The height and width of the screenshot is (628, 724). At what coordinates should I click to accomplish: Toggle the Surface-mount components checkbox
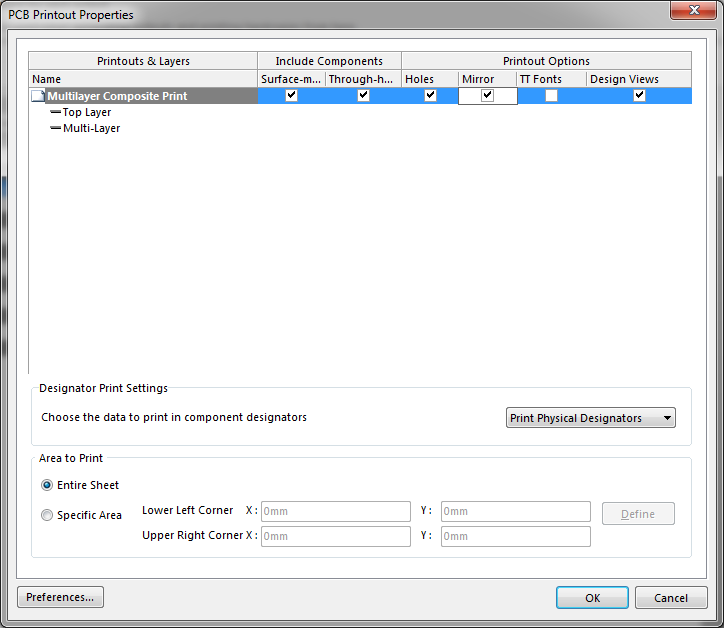coord(291,95)
